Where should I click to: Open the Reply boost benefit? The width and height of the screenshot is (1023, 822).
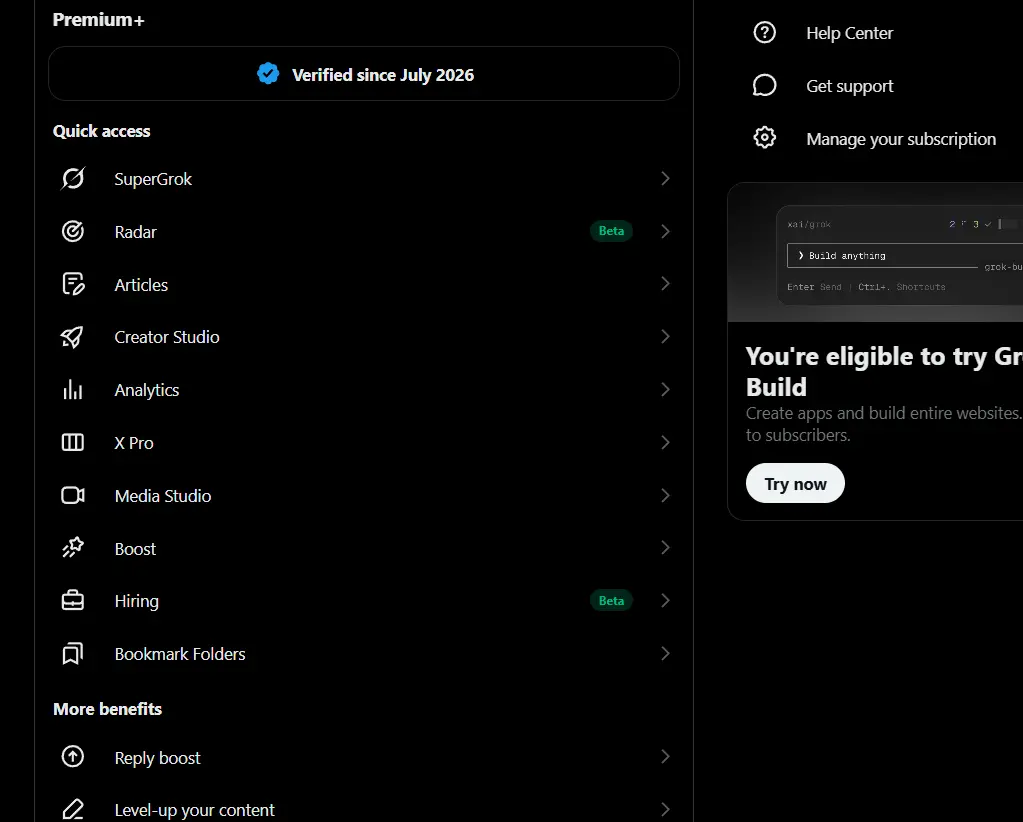coord(364,757)
